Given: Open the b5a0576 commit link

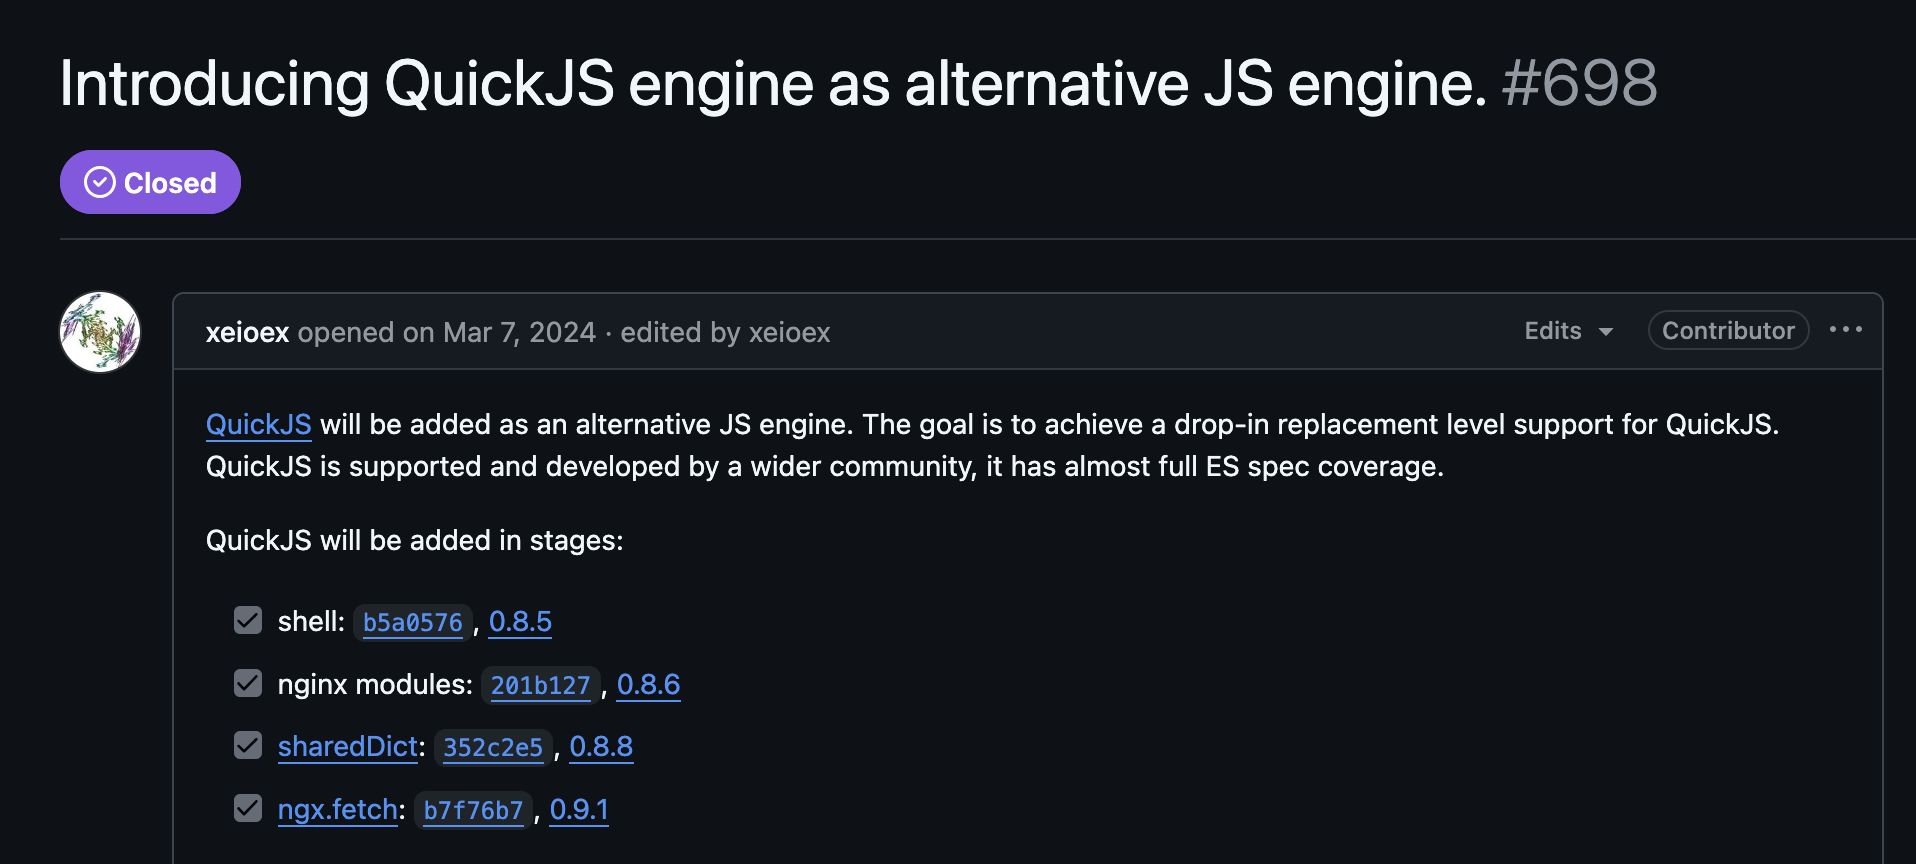Looking at the screenshot, I should point(412,622).
